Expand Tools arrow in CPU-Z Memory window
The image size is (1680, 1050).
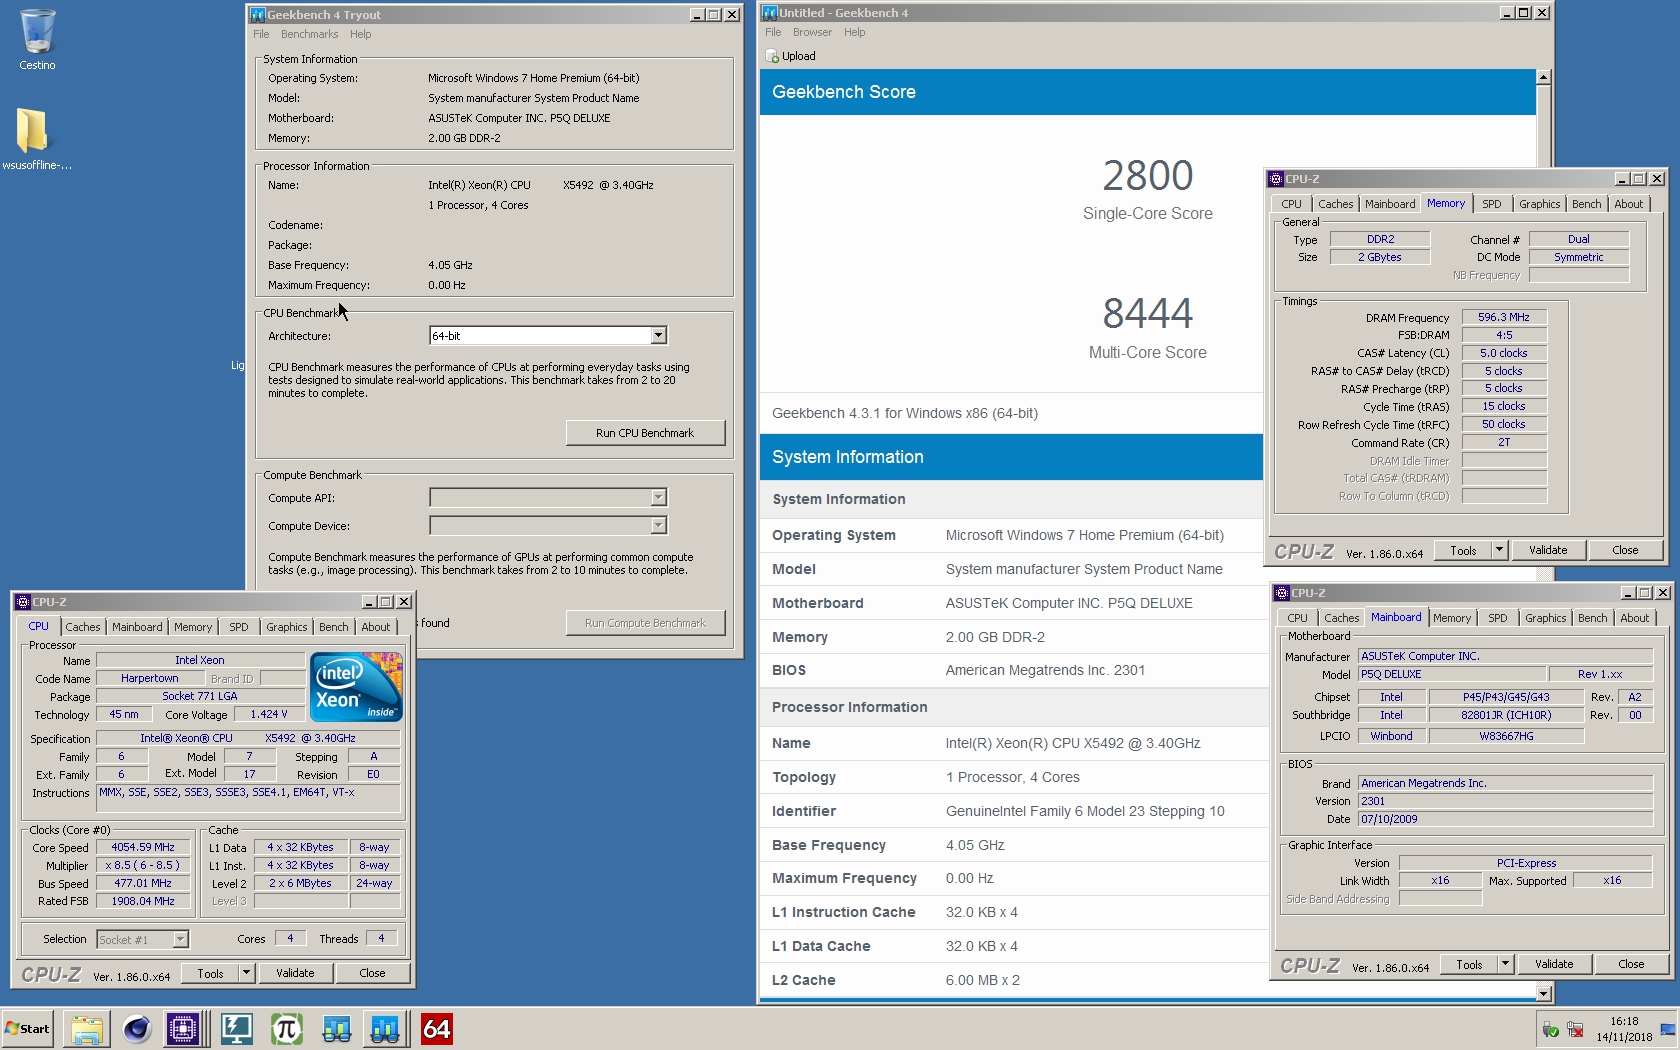tap(1498, 550)
